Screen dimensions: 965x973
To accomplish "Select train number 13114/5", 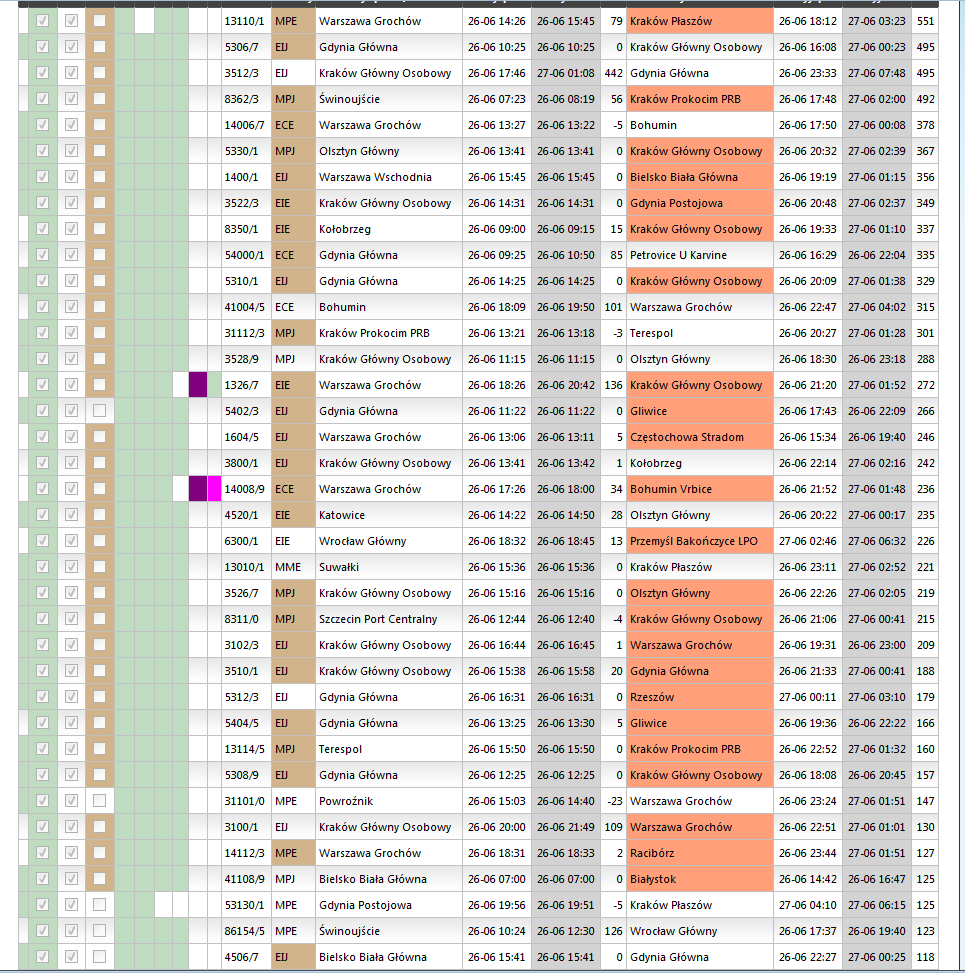I will click(245, 749).
